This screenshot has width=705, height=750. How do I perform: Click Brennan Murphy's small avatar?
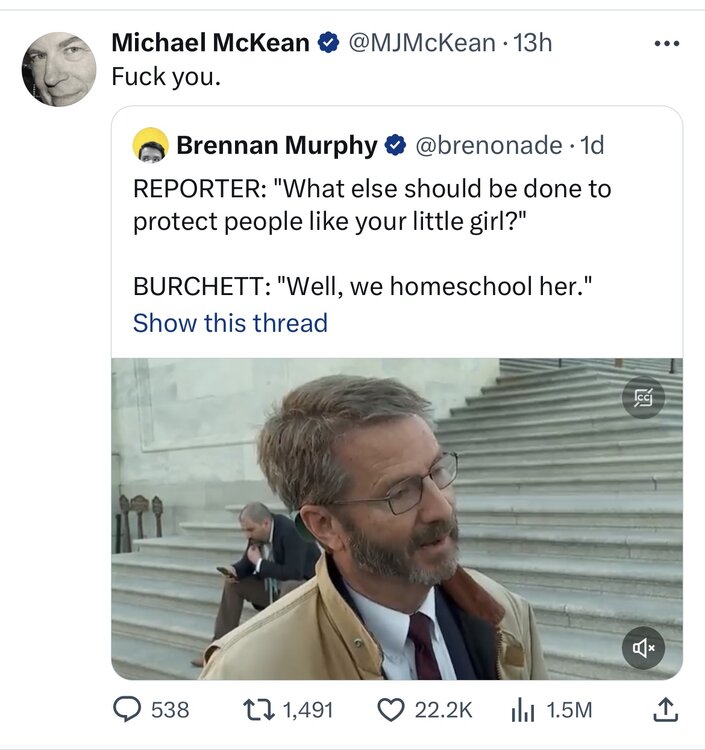coord(150,146)
